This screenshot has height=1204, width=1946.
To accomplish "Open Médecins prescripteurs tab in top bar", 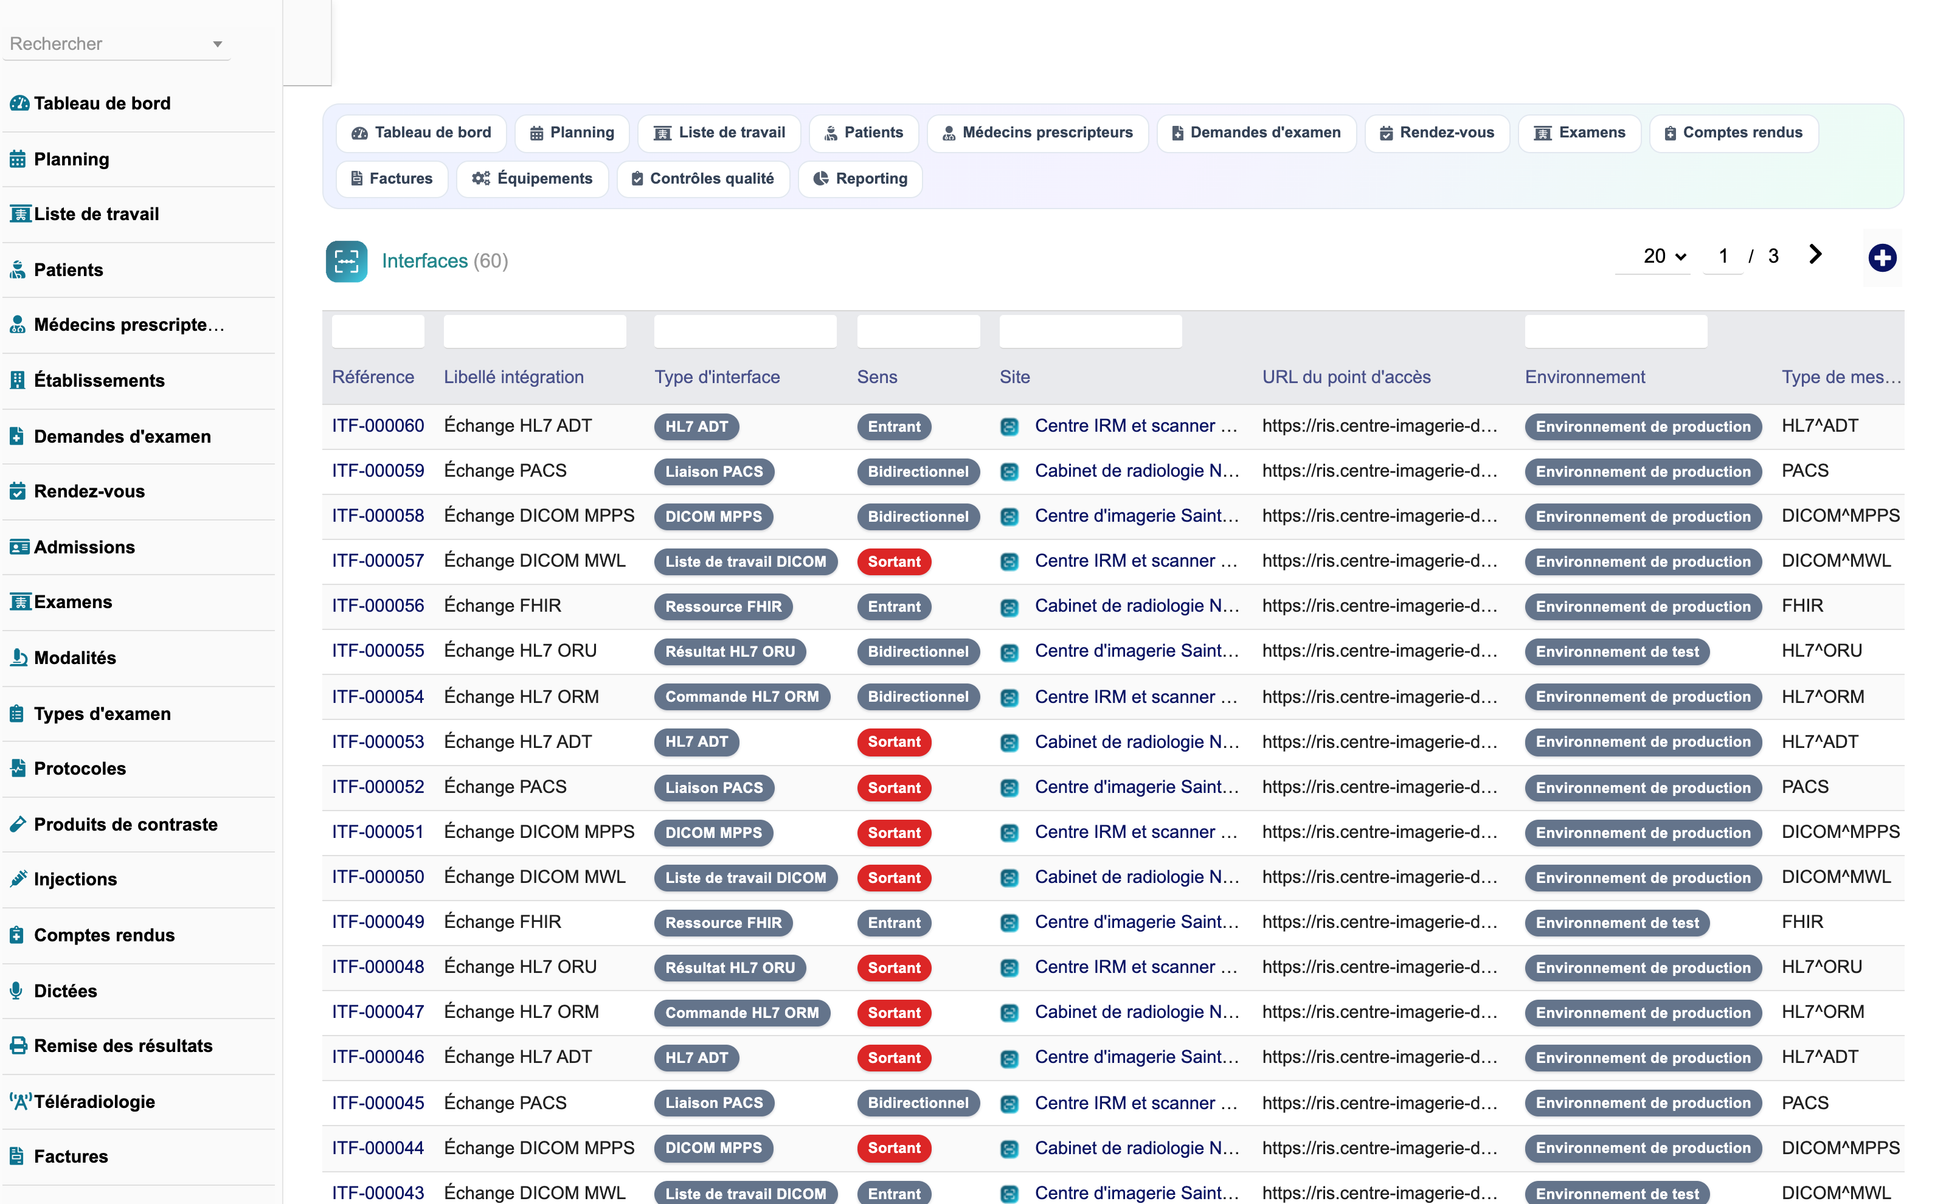I will tap(1038, 133).
